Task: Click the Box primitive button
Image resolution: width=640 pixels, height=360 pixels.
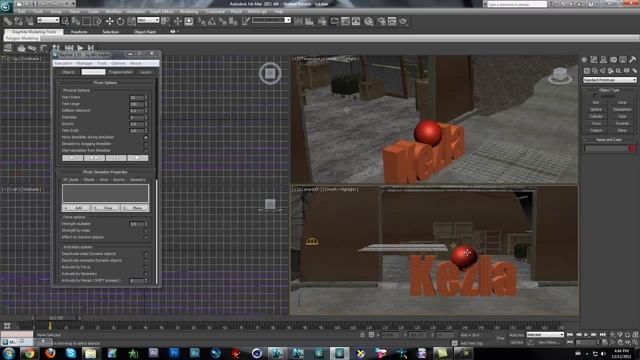Action: pyautogui.click(x=596, y=102)
